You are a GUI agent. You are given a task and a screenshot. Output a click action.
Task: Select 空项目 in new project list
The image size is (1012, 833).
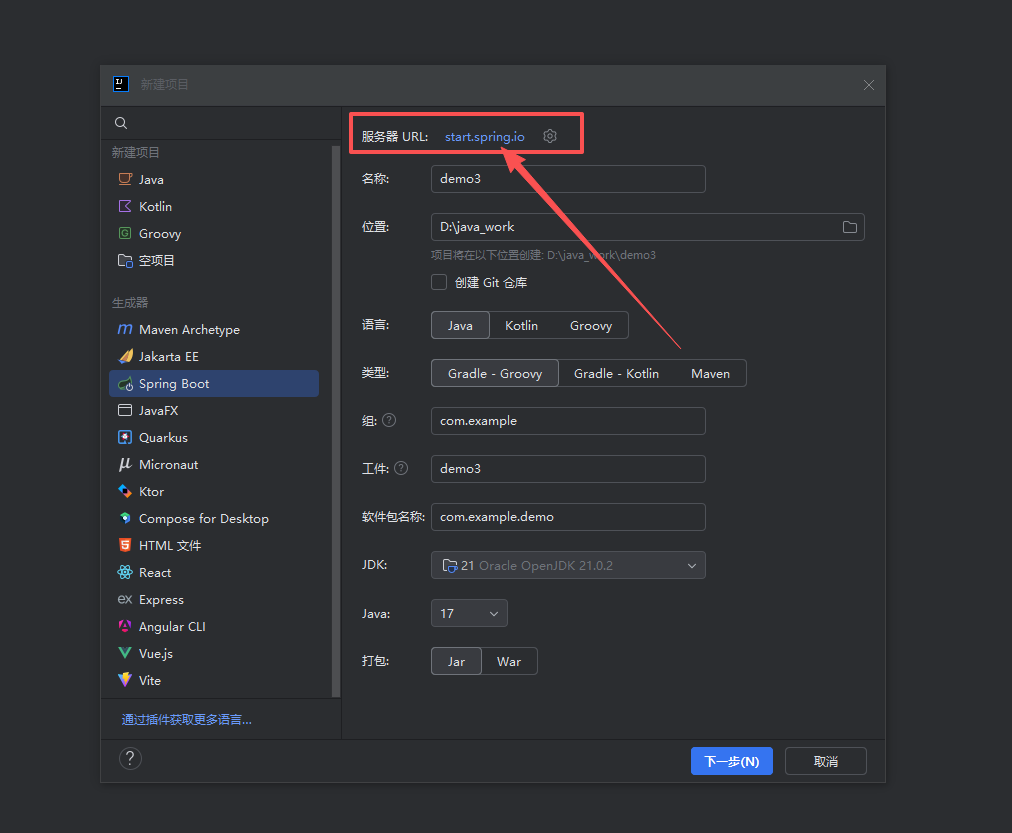coord(157,261)
